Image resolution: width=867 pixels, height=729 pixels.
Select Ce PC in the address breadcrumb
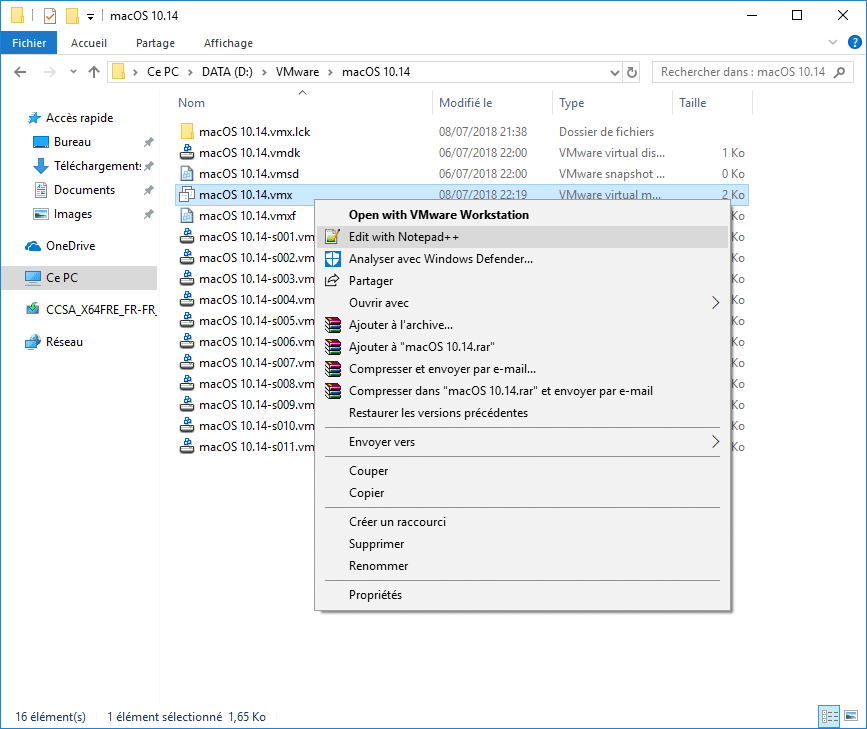(163, 72)
